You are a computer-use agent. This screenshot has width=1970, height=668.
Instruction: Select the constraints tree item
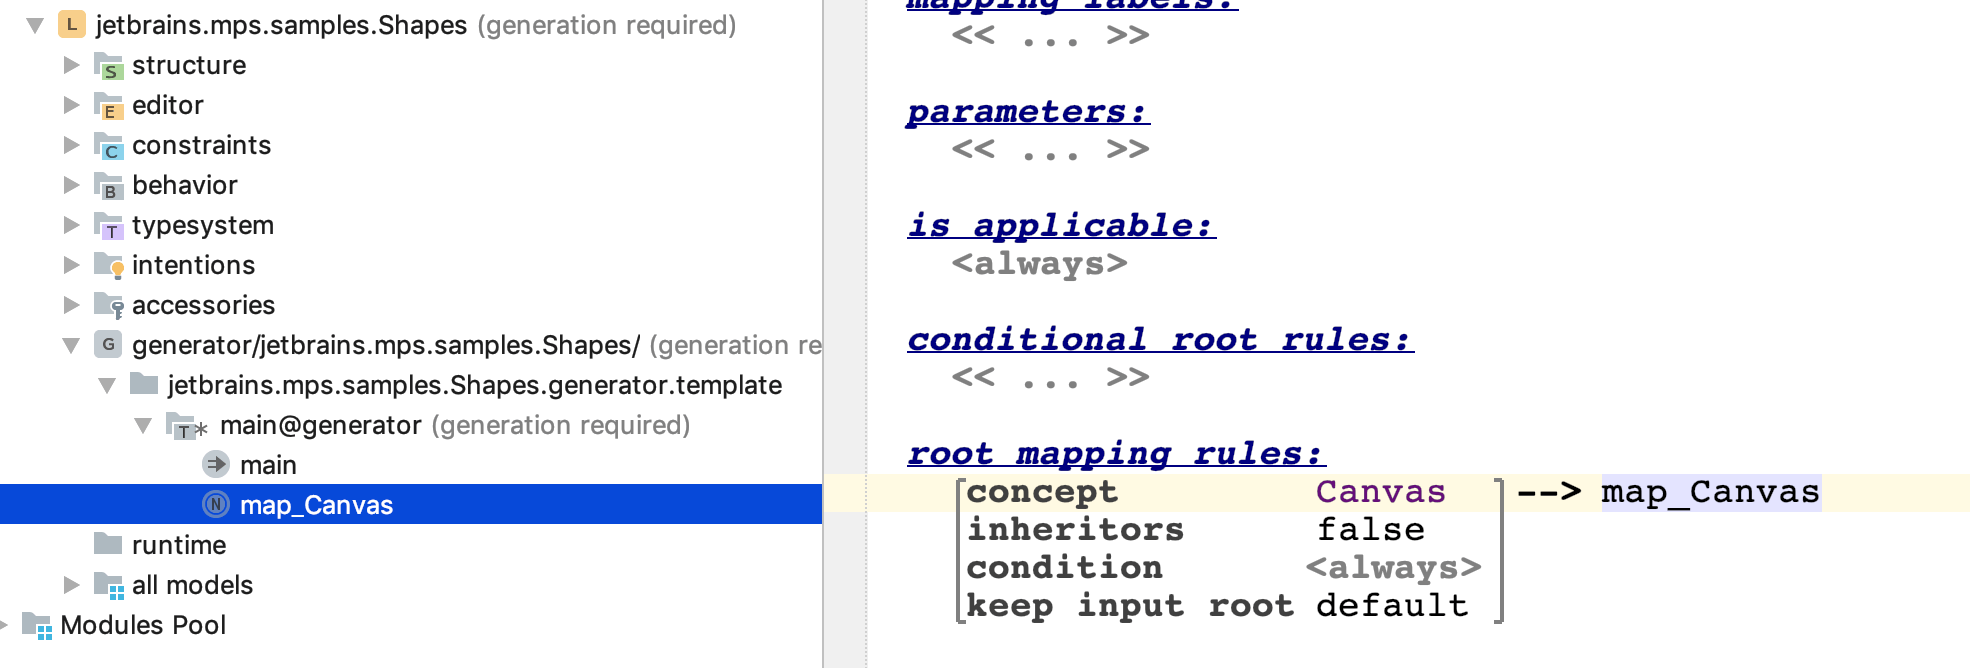pos(201,145)
